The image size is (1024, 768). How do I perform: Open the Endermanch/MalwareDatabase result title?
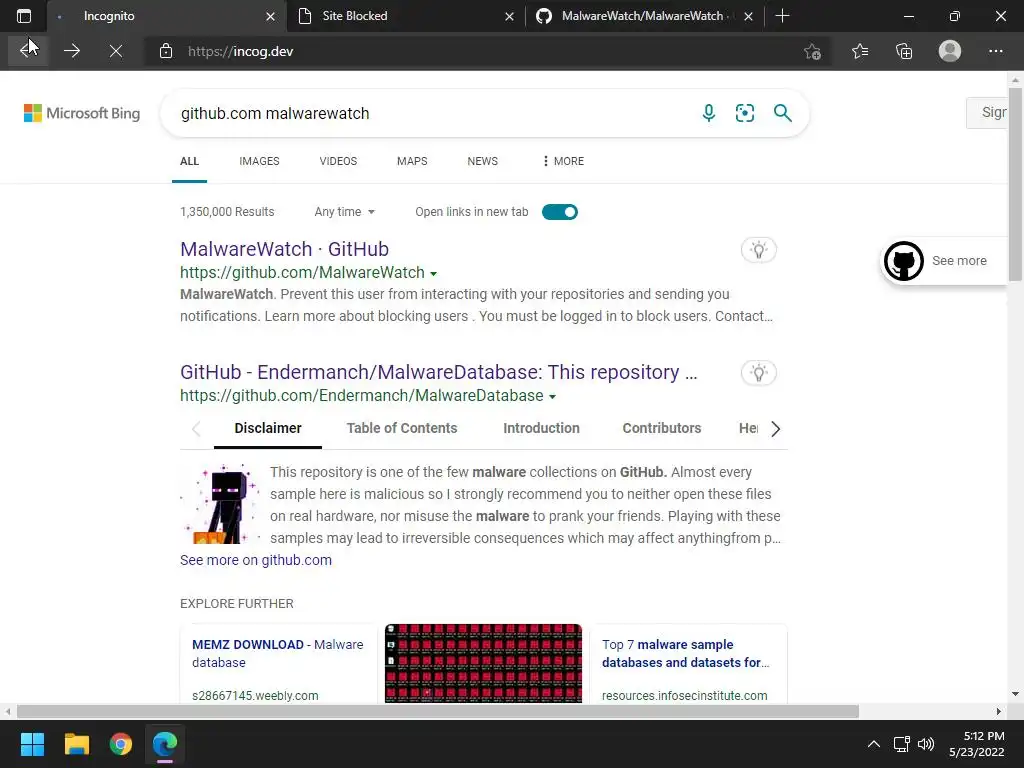[x=439, y=372]
